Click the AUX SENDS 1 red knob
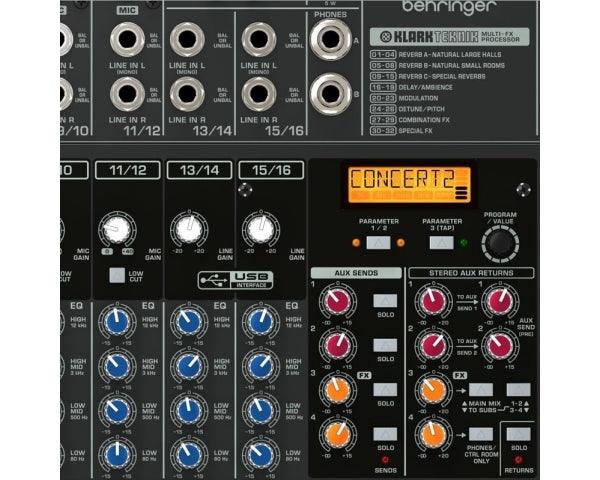The width and height of the screenshot is (600, 480). coord(338,301)
